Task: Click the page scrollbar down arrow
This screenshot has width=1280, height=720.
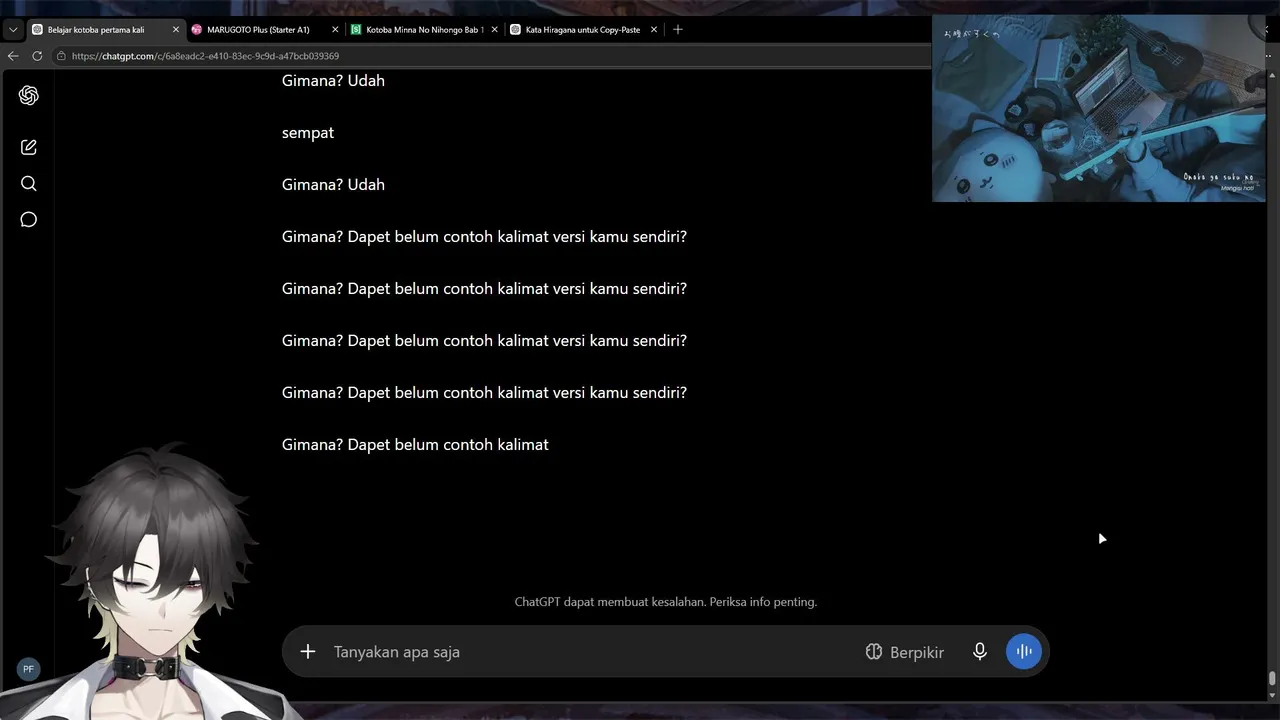Action: click(1272, 695)
